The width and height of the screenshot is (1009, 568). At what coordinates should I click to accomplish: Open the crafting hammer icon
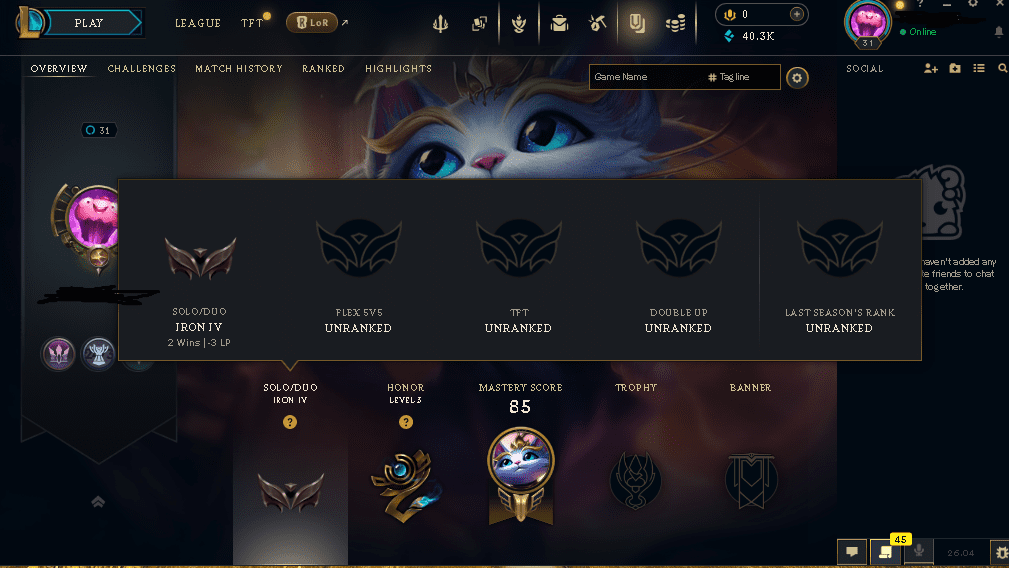pos(597,24)
